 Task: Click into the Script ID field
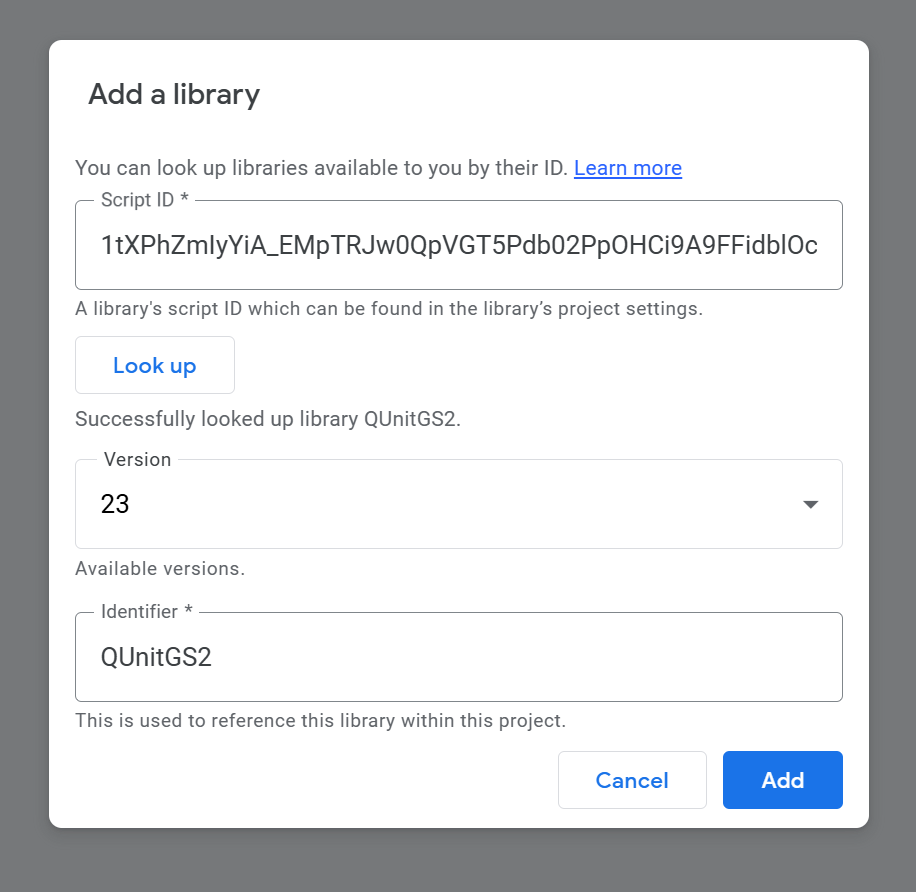point(458,245)
